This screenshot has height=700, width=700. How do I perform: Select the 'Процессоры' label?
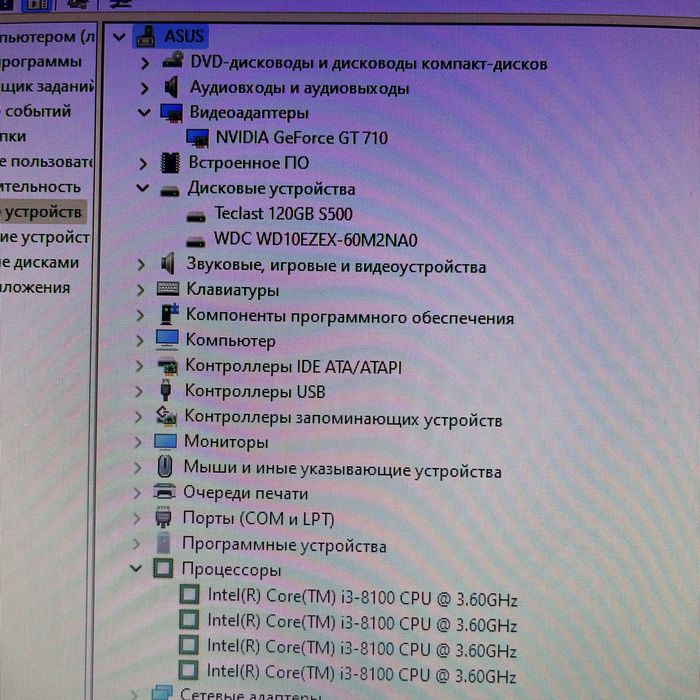(231, 570)
